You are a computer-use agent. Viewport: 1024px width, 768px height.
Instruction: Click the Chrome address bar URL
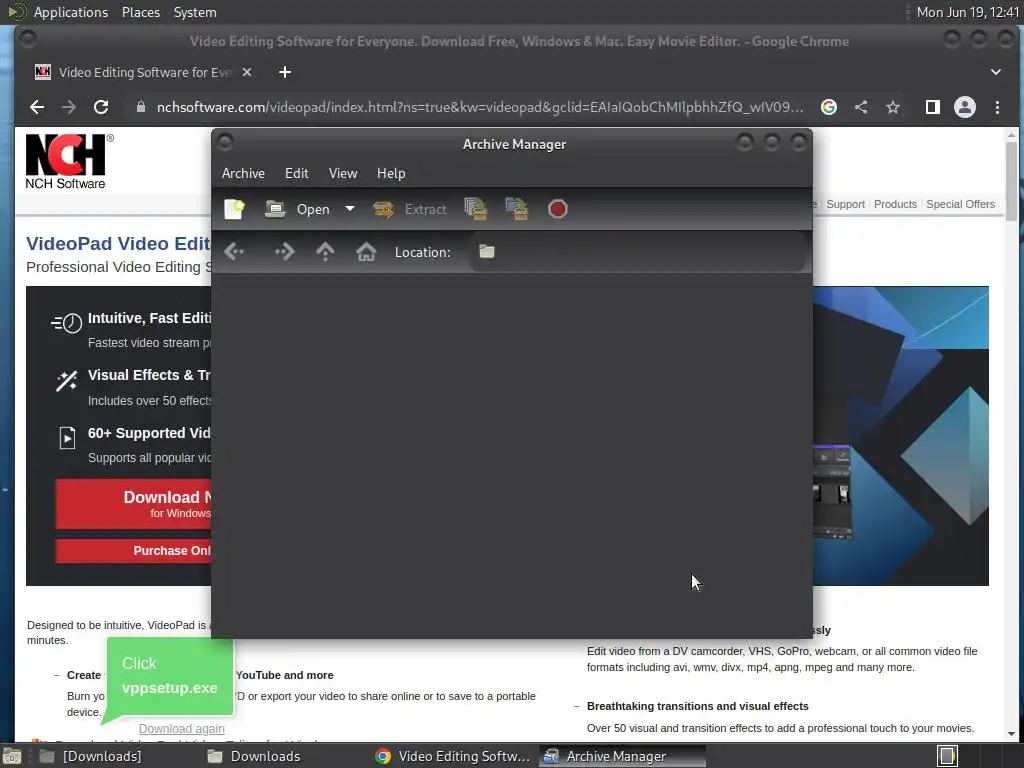point(480,107)
